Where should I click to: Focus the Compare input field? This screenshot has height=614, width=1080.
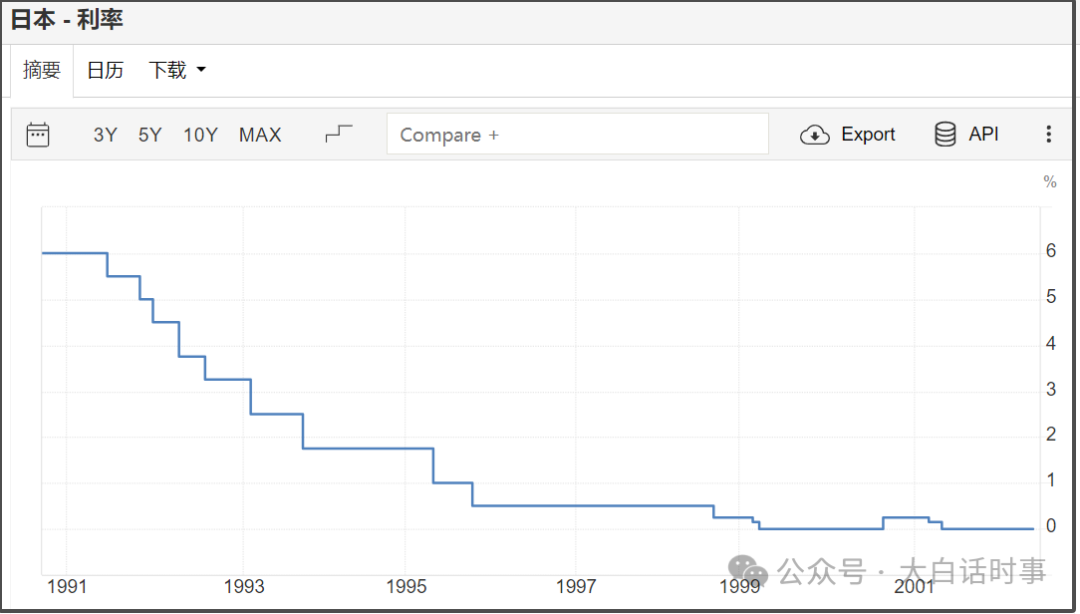(577, 135)
